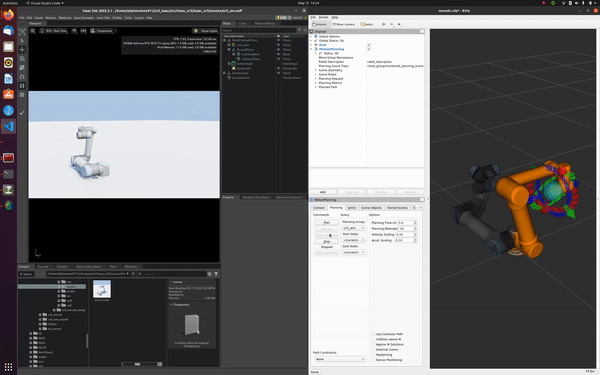Viewport: 600px width, 375px height.
Task: Click the Isaac Sim selection arrow tool
Action: point(22,41)
